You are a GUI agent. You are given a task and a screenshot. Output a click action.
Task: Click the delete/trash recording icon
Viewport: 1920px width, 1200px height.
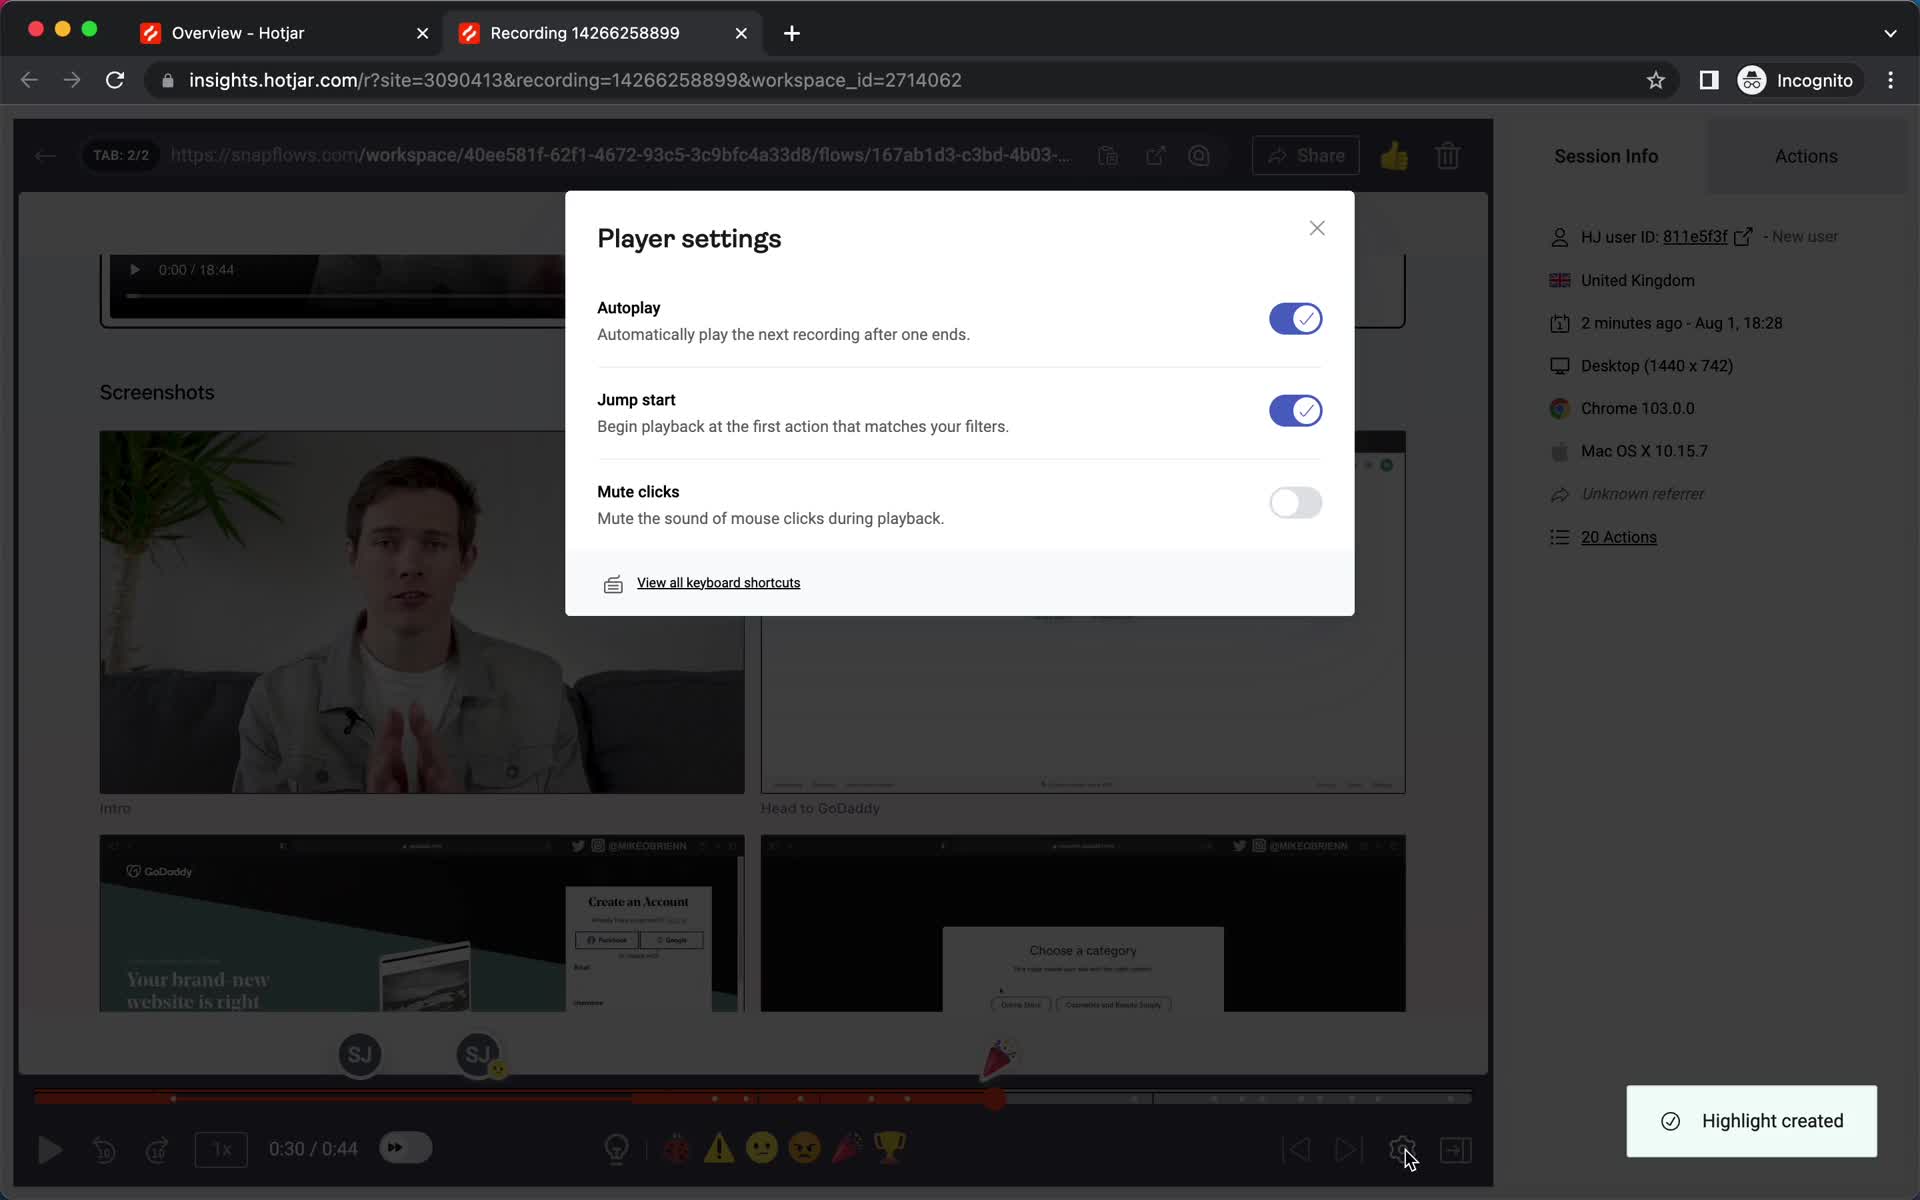[x=1447, y=155]
